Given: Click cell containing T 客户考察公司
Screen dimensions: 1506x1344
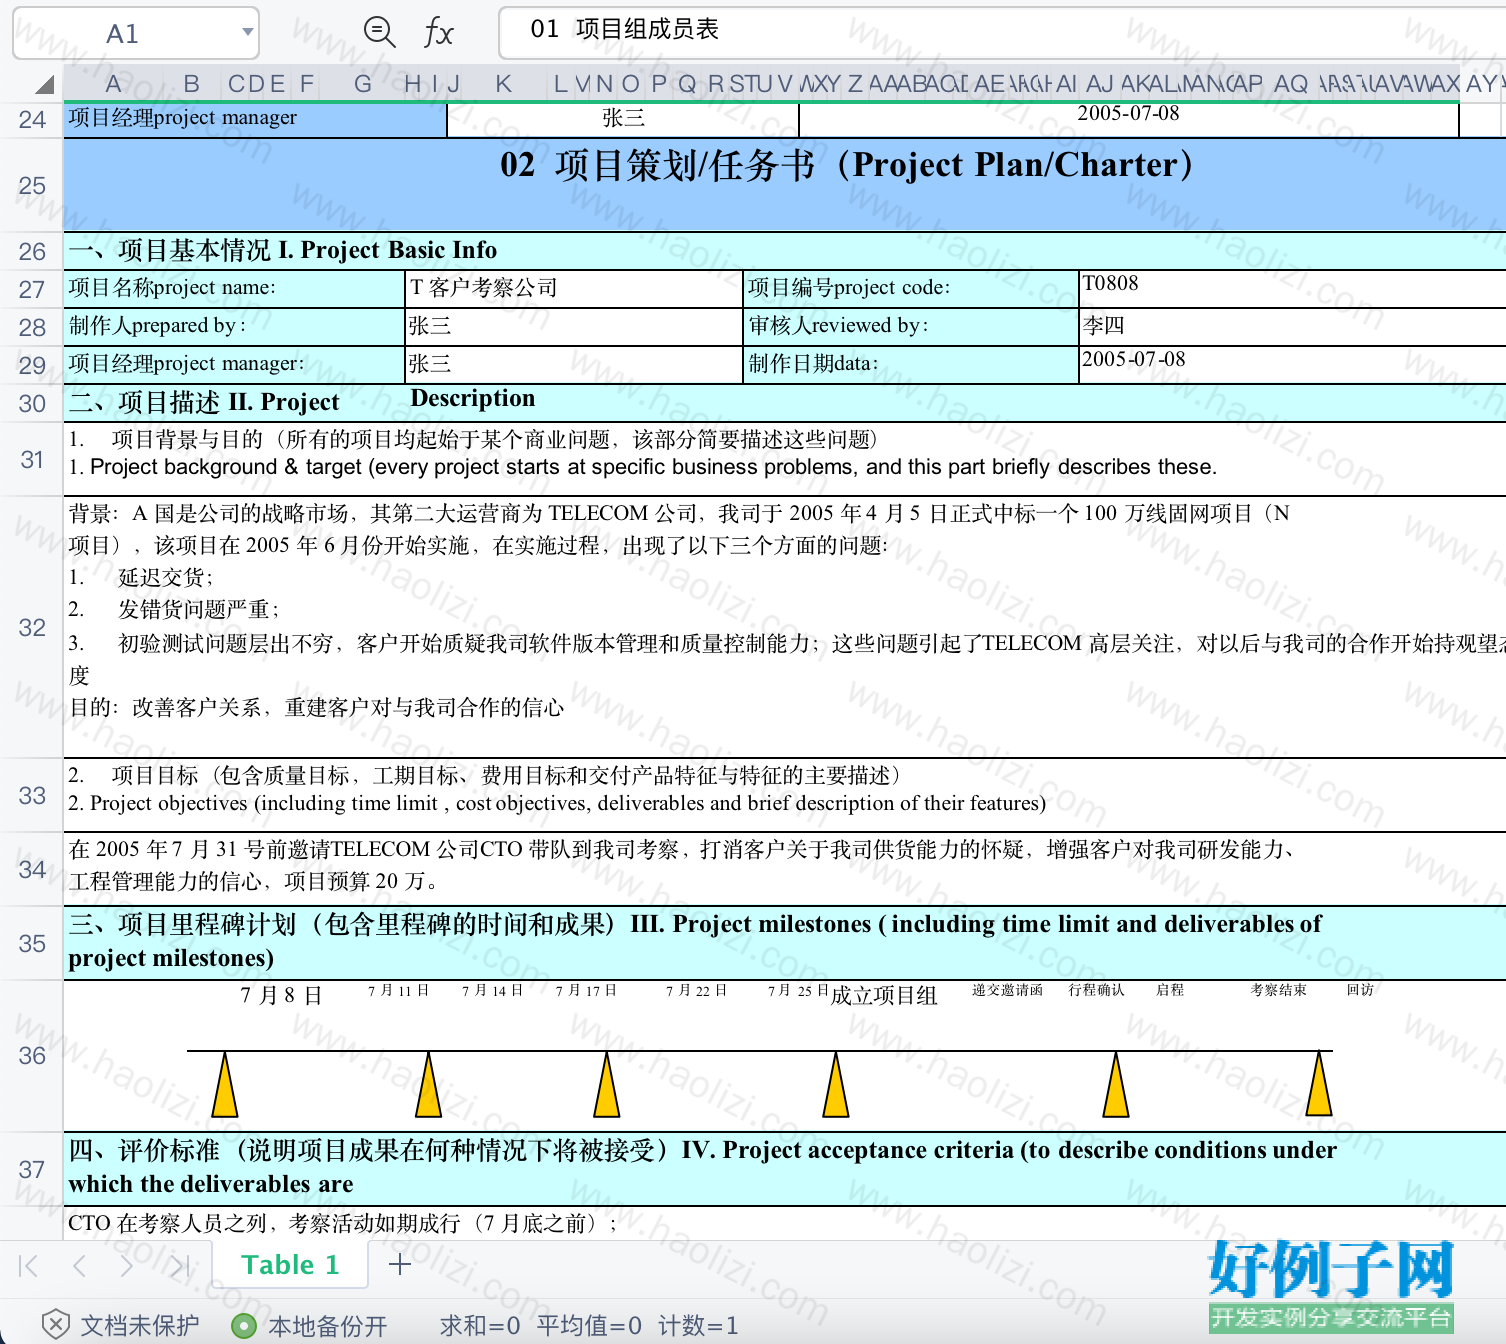Looking at the screenshot, I should [574, 289].
